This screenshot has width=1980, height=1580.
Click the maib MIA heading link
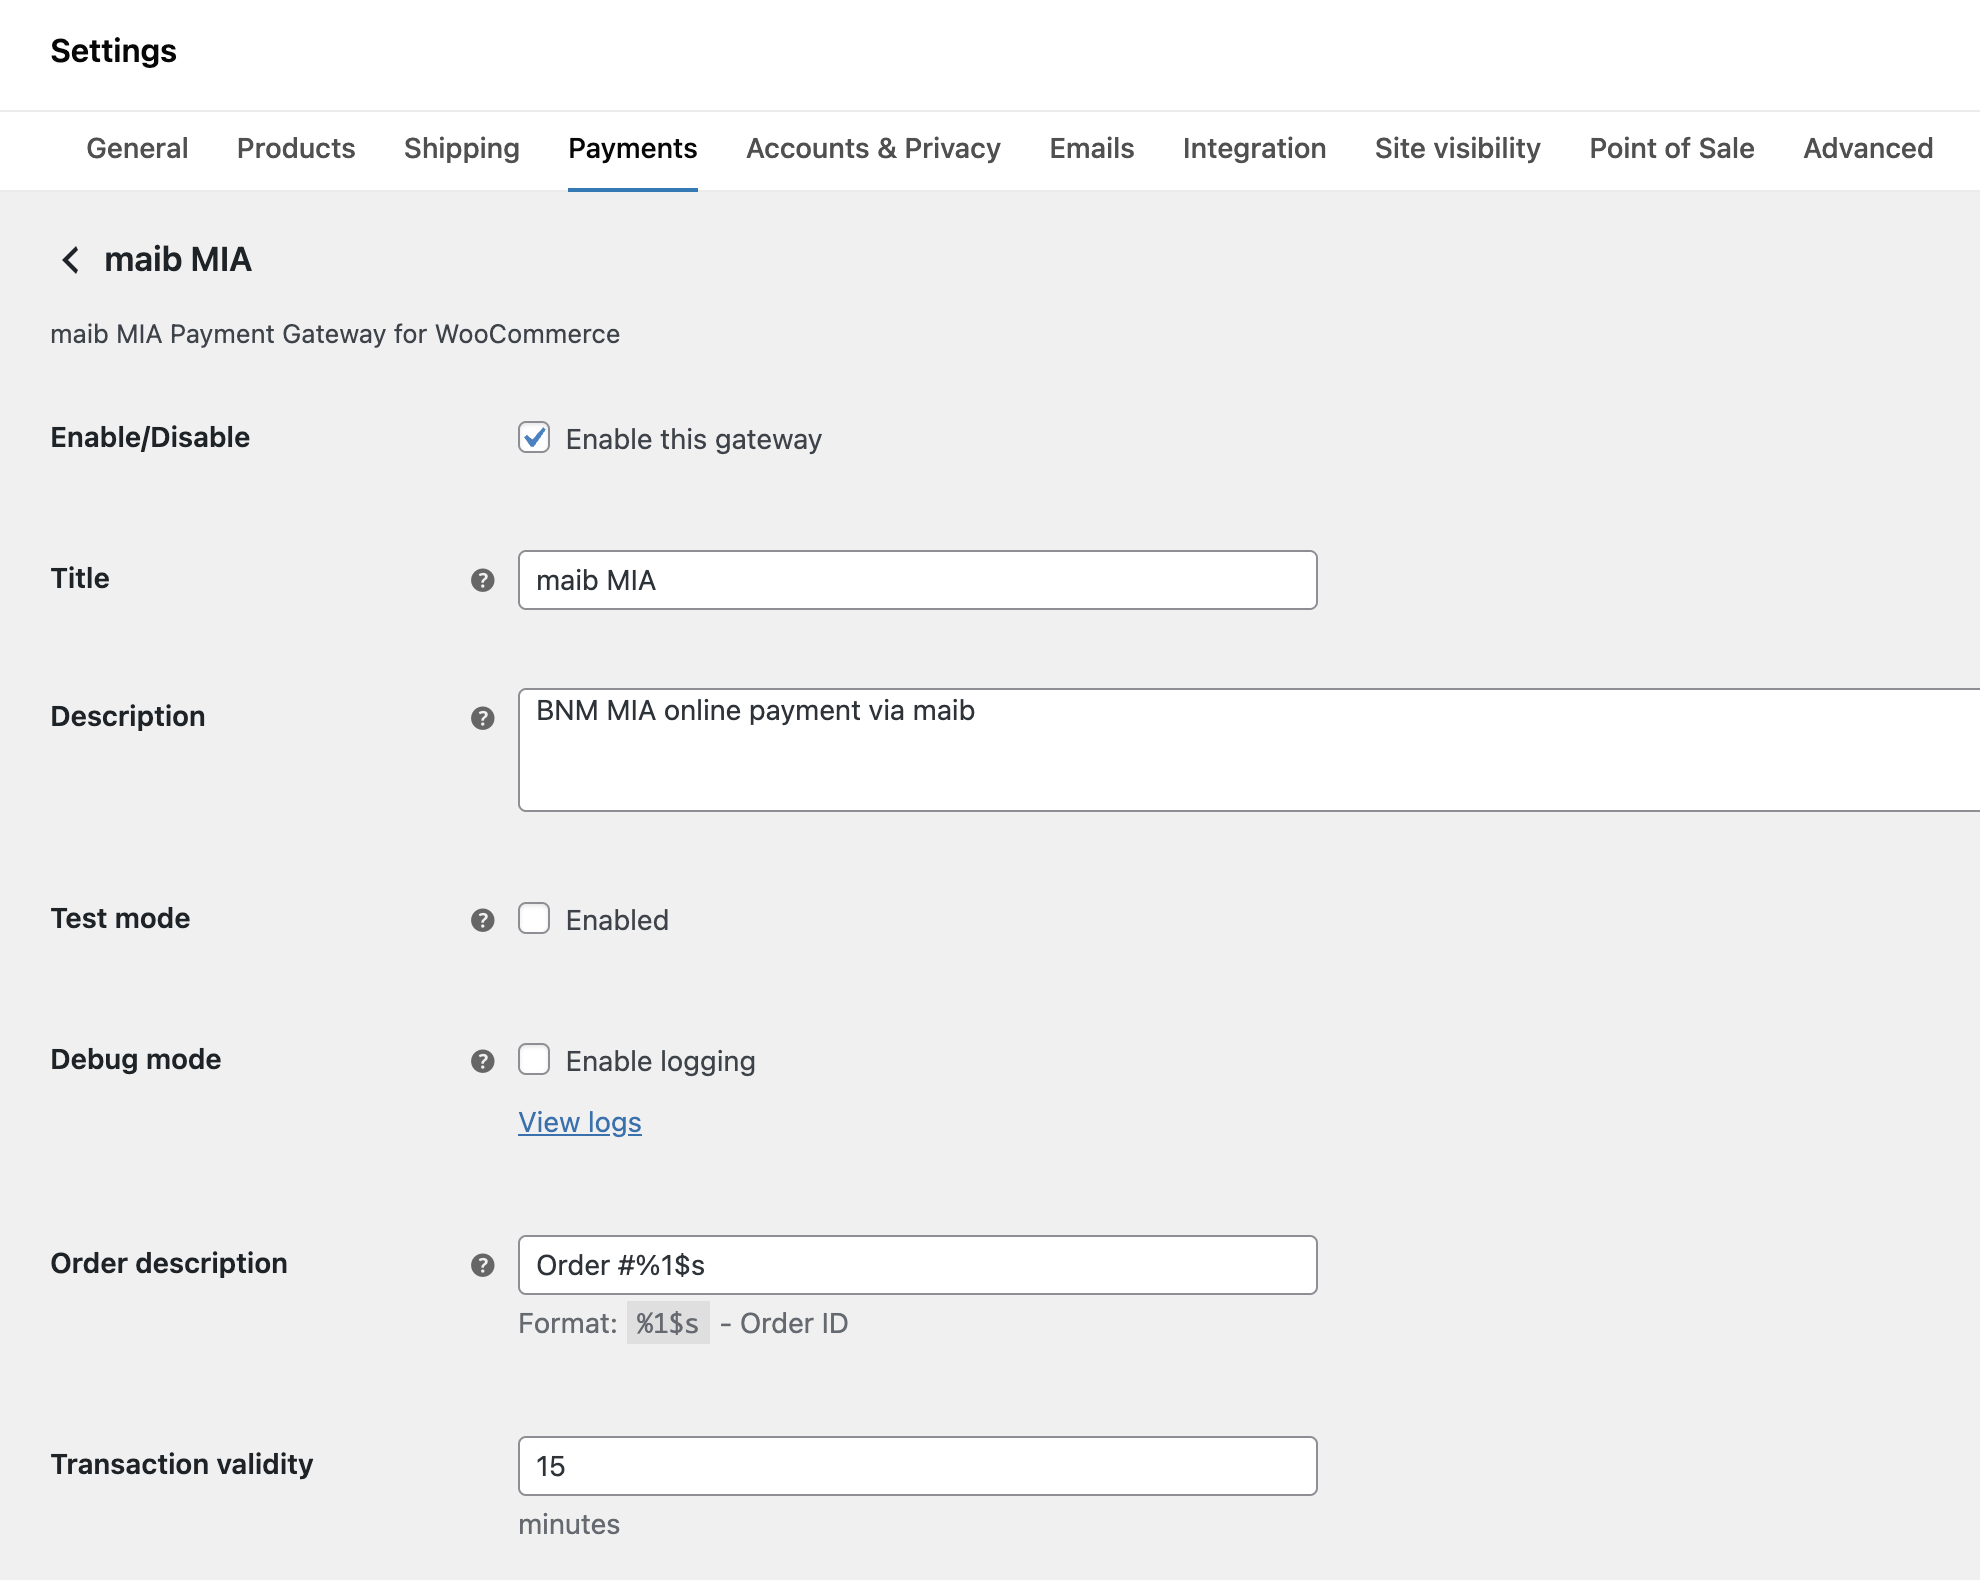177,260
